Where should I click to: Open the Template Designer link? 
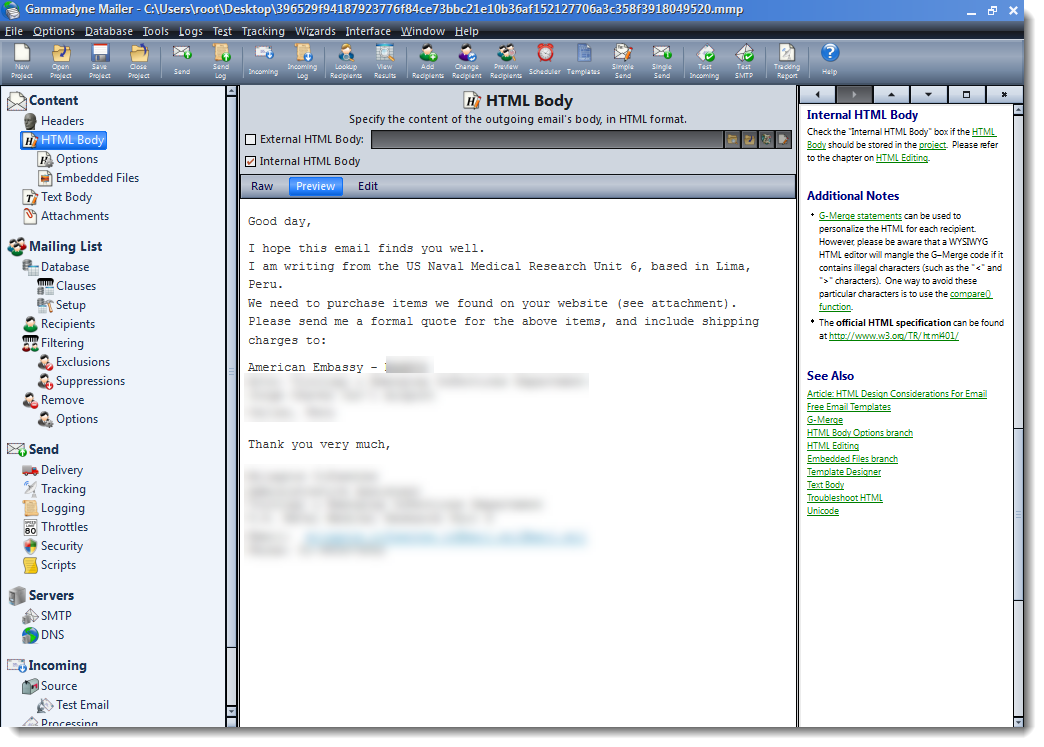point(844,472)
